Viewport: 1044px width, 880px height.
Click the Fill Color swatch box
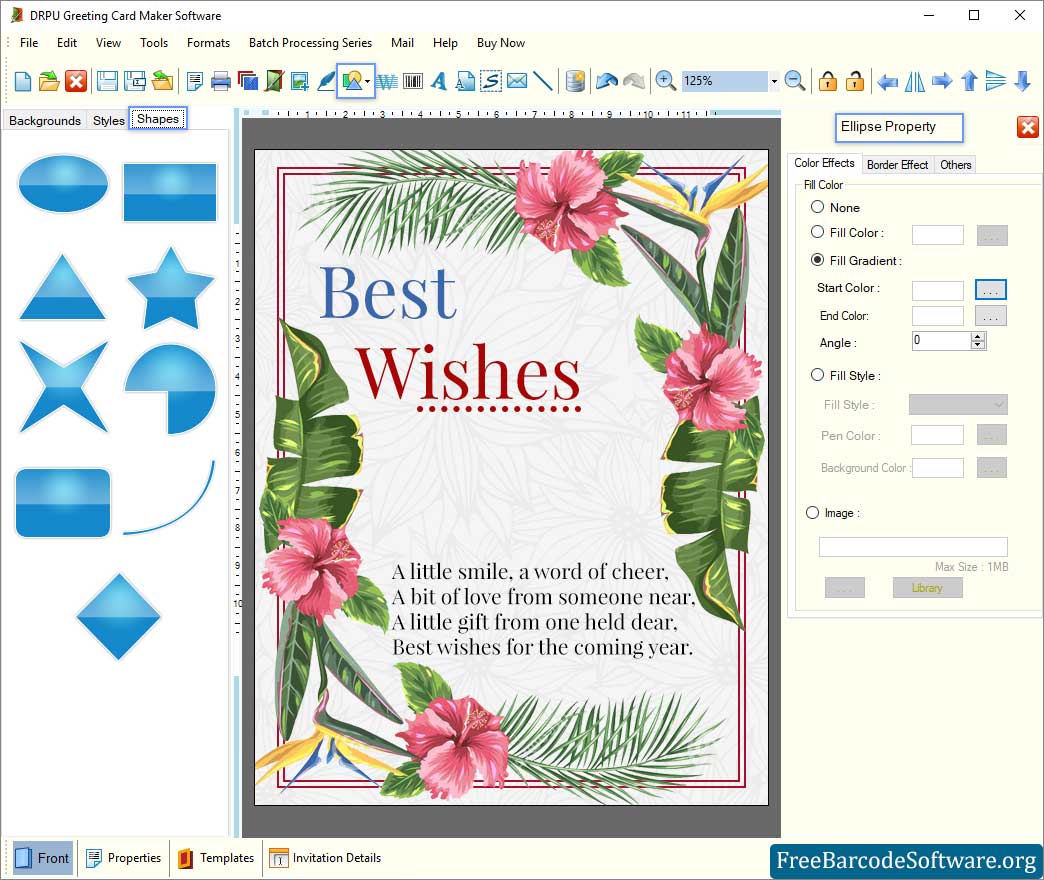[937, 234]
